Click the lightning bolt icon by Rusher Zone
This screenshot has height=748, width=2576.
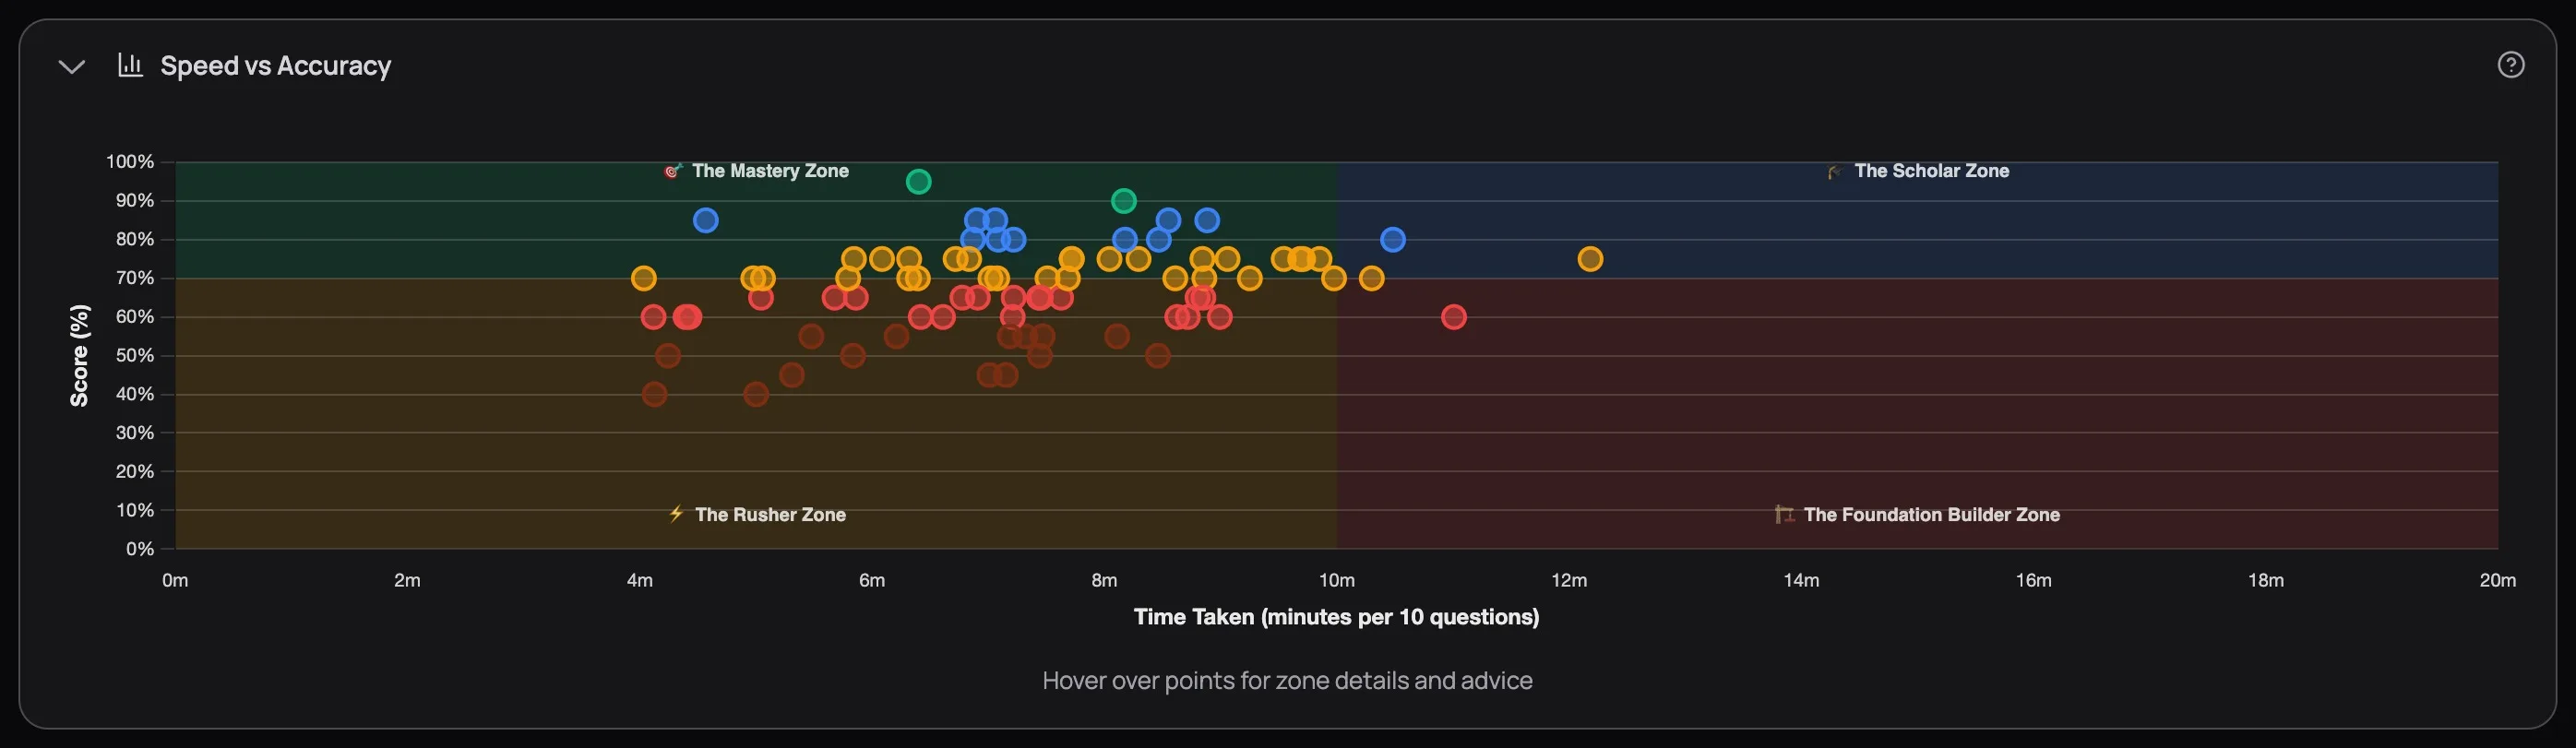click(675, 514)
